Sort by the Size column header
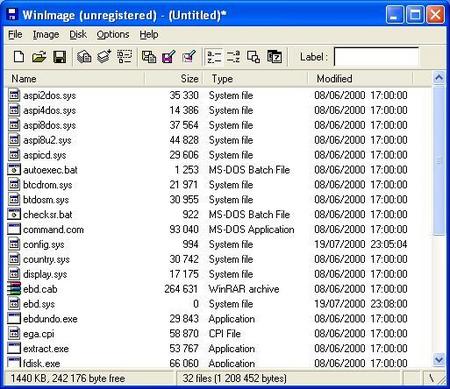The height and width of the screenshot is (389, 450). (x=174, y=79)
